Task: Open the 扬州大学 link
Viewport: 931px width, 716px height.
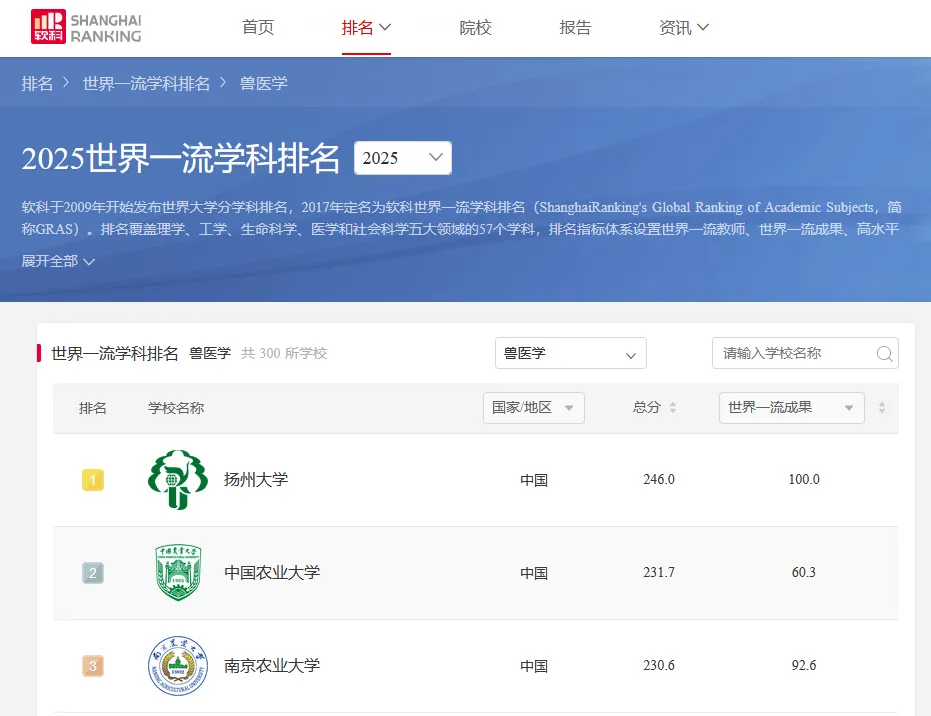Action: (256, 480)
